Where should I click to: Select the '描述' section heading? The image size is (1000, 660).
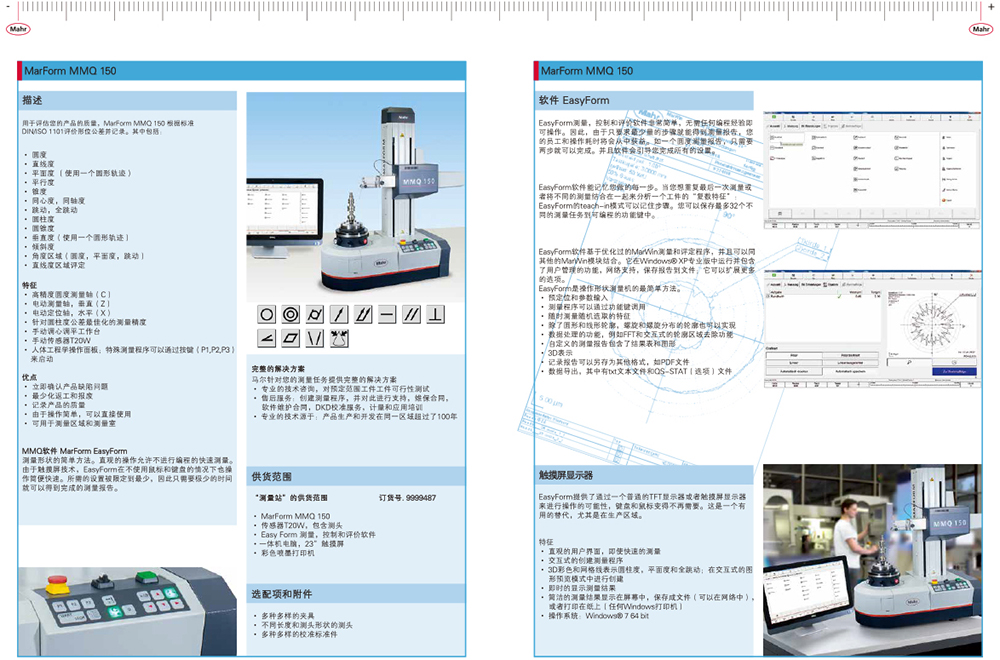pos(33,100)
